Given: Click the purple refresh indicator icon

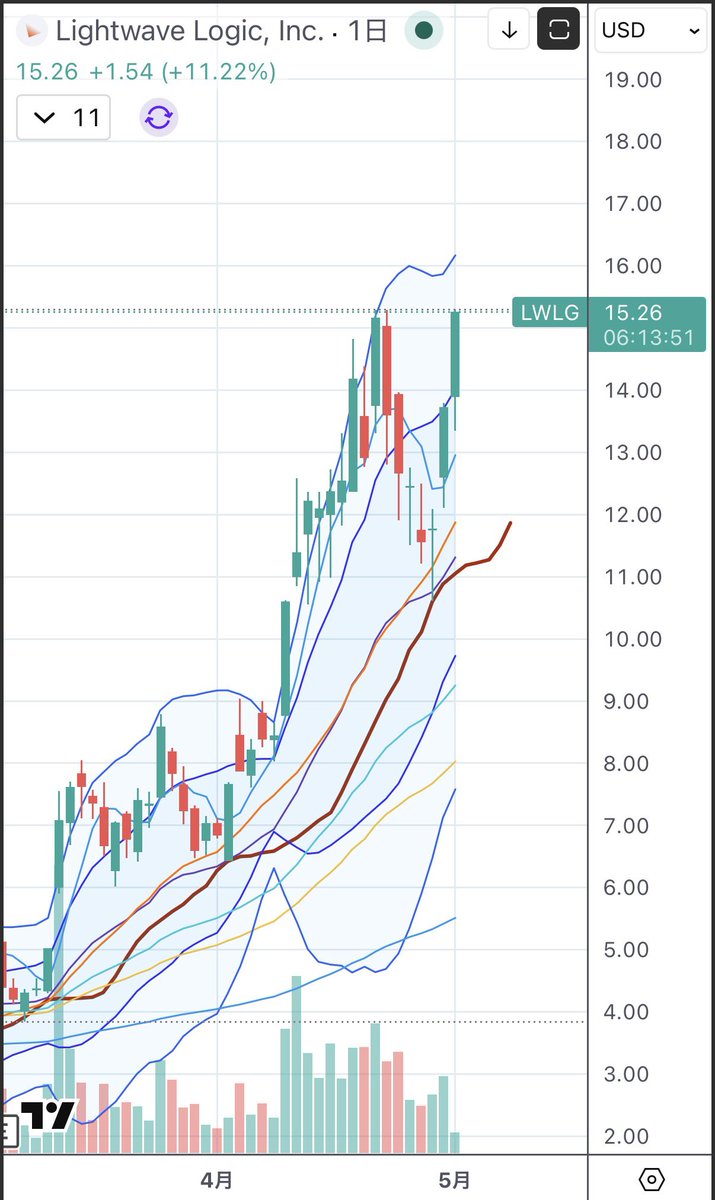Looking at the screenshot, I should pos(158,118).
